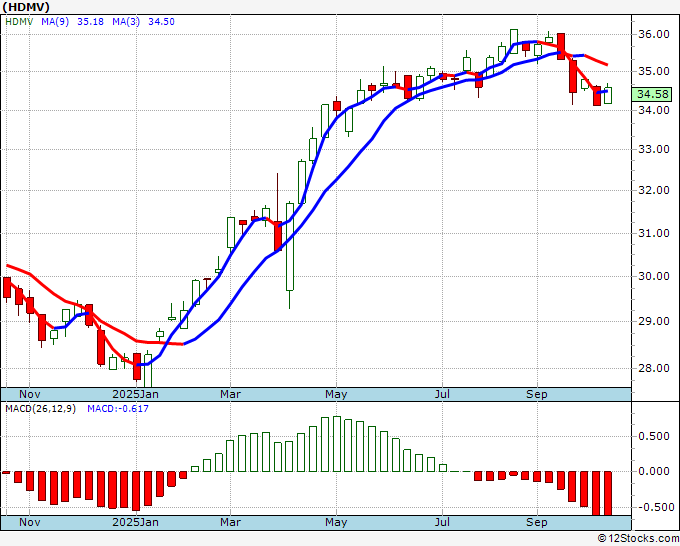Click the 36.00 price axis label

(654, 34)
